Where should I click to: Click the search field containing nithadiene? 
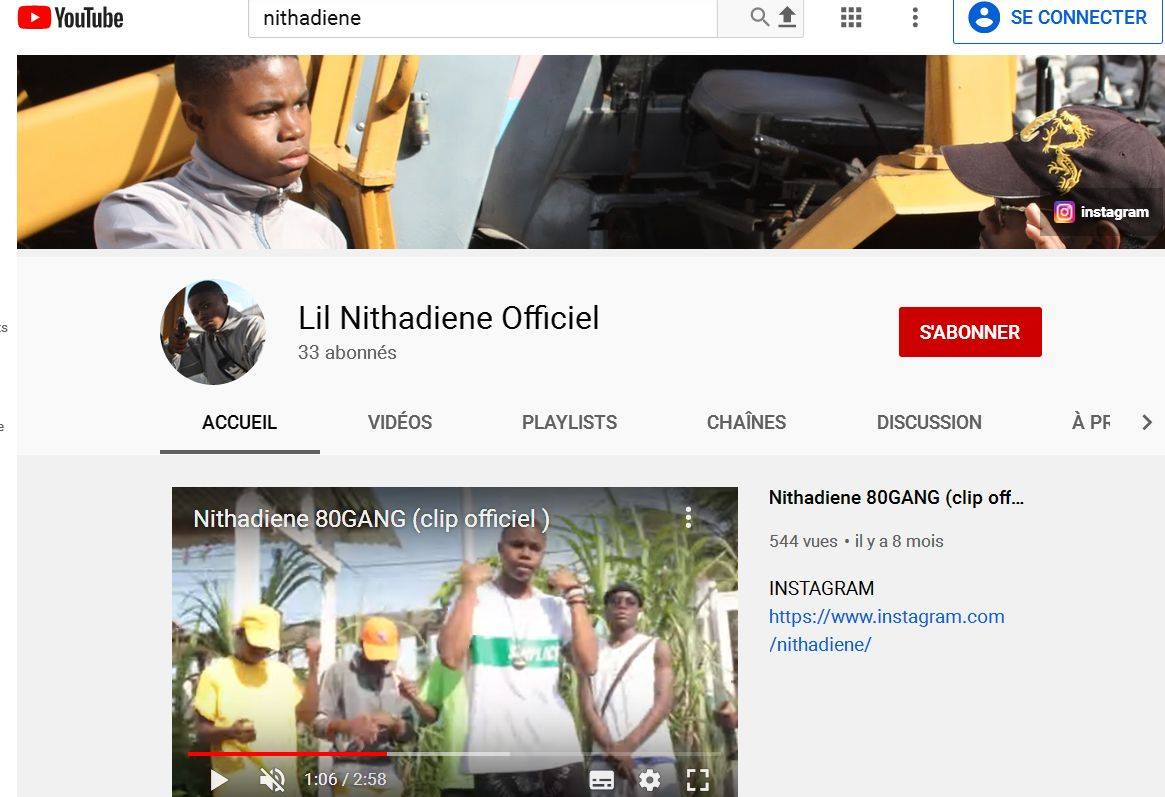(480, 18)
